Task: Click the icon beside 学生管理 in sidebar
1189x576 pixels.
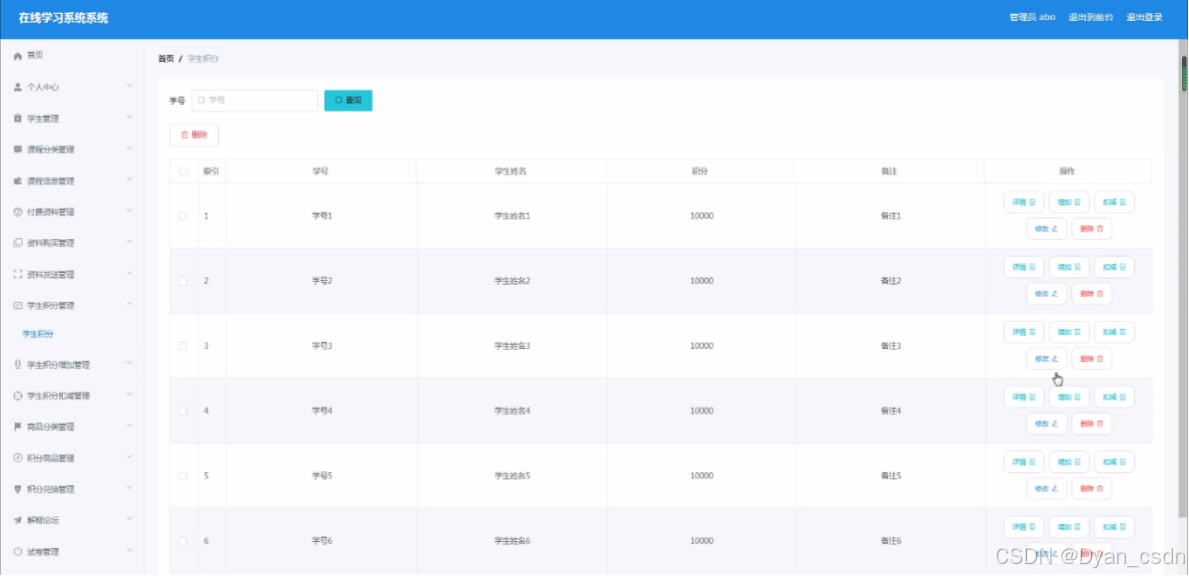Action: tap(18, 118)
